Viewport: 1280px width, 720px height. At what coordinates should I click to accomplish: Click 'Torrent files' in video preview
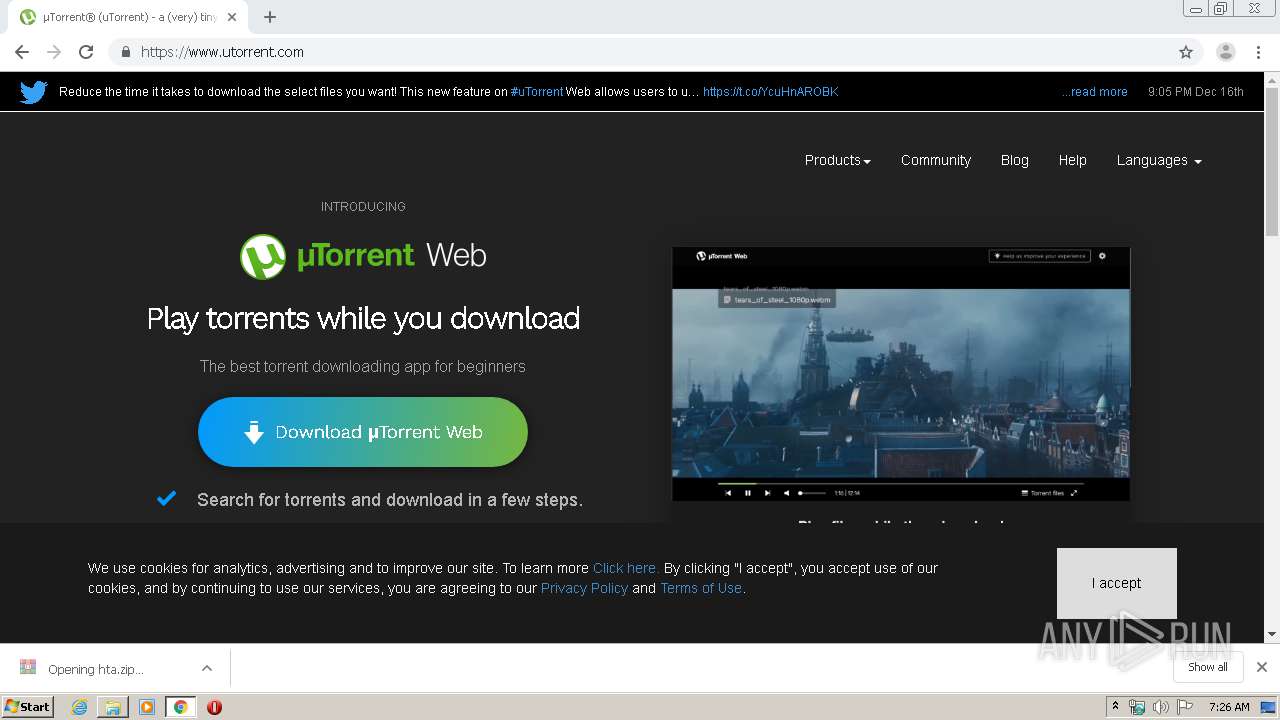point(1042,493)
